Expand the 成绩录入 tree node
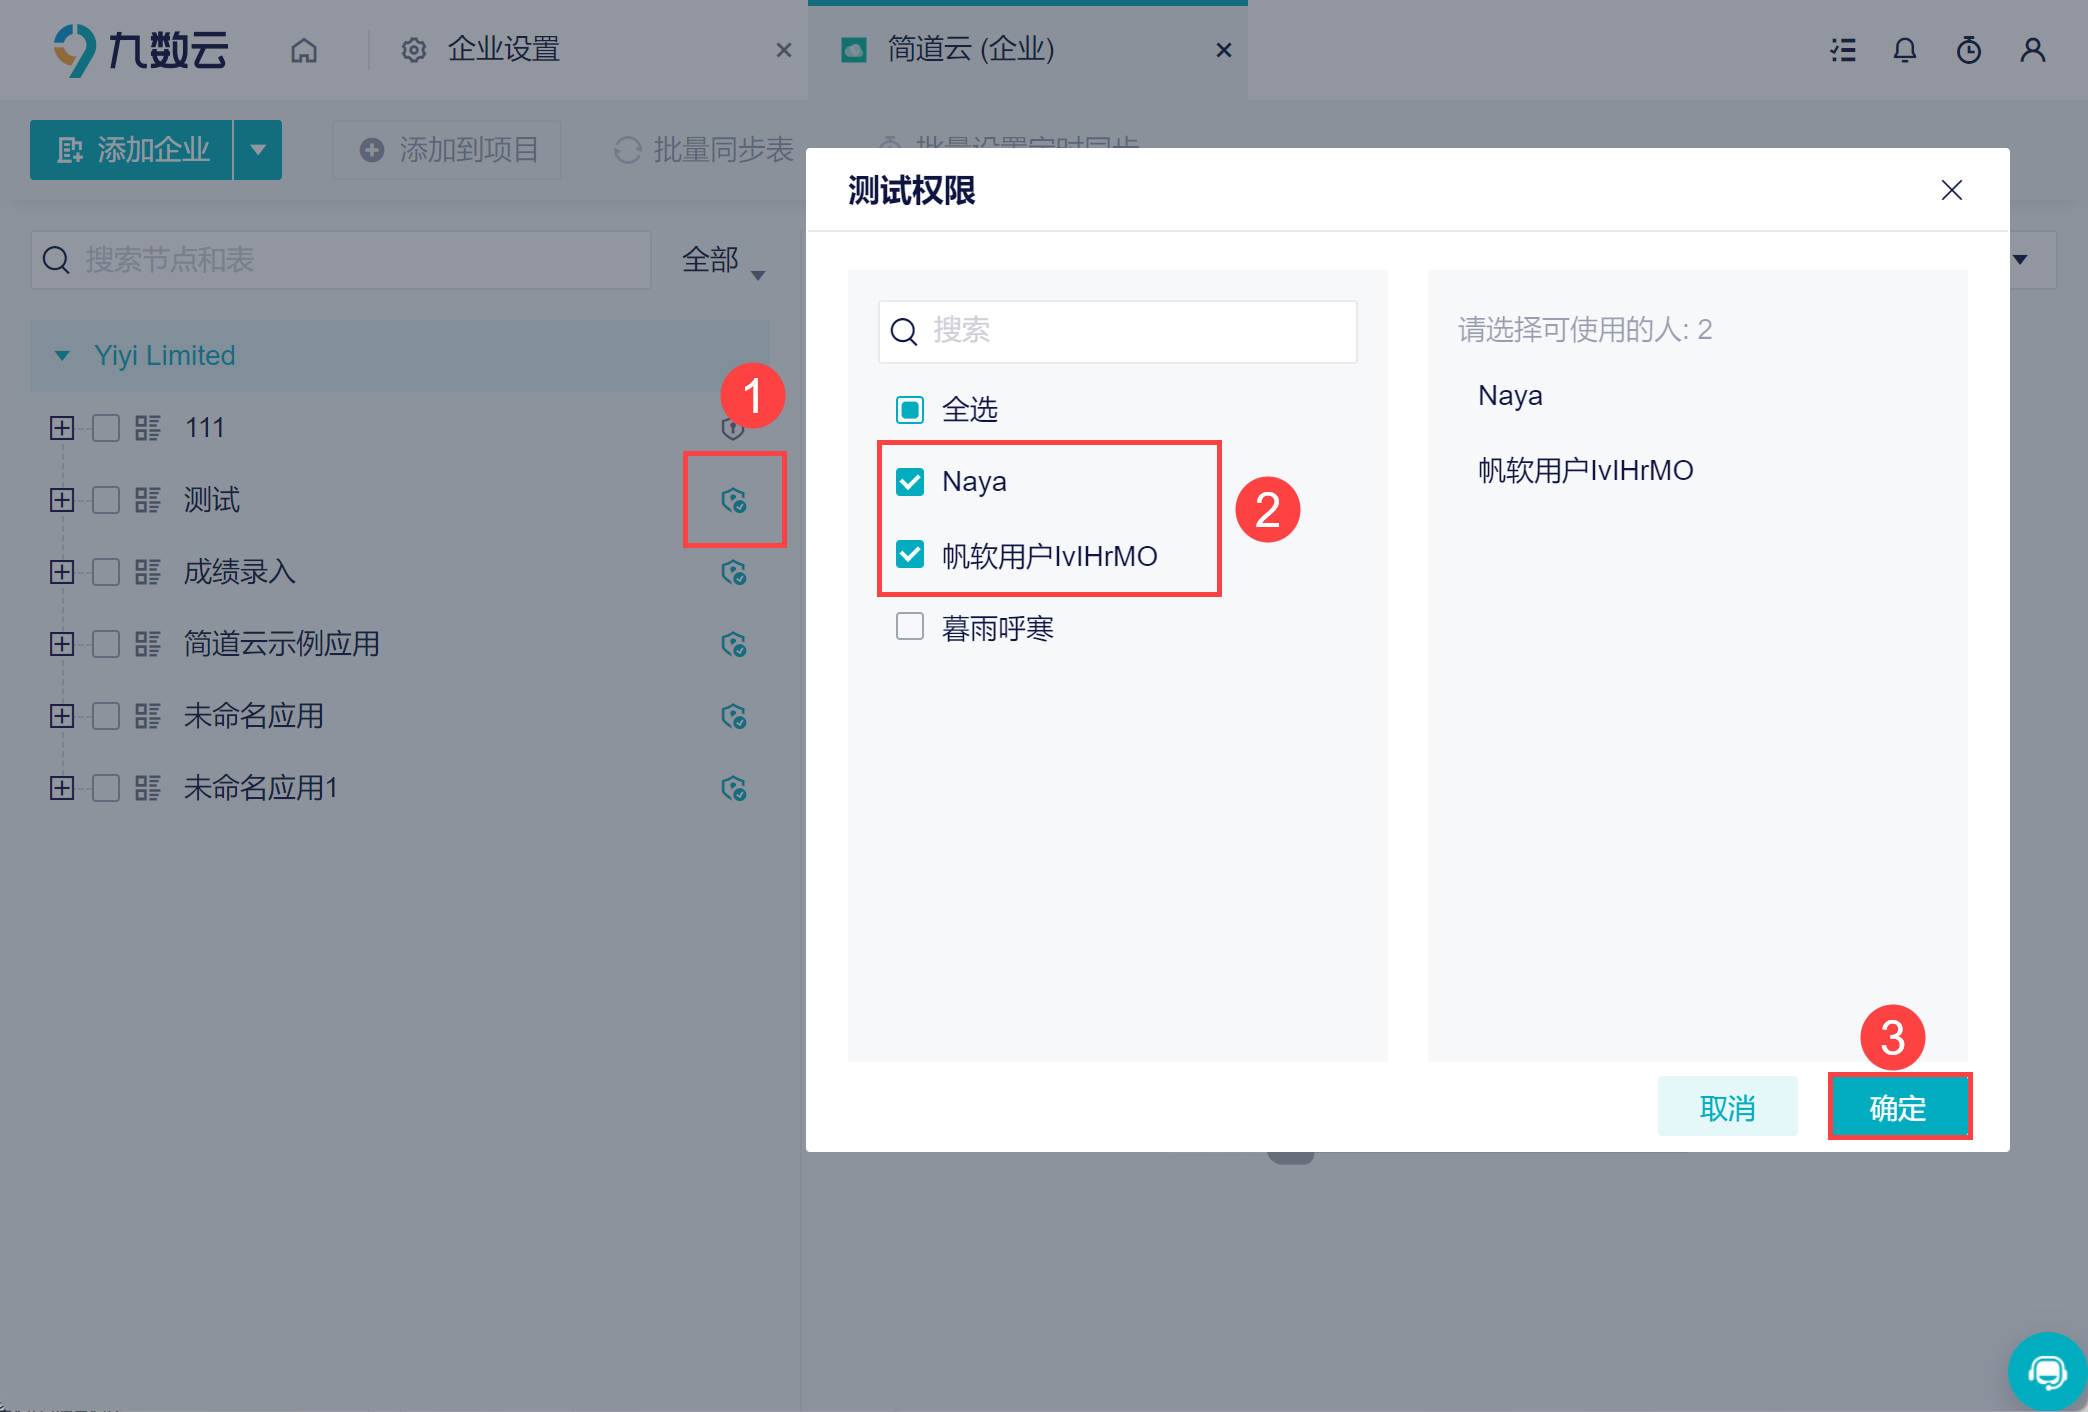This screenshot has width=2088, height=1412. 62,572
